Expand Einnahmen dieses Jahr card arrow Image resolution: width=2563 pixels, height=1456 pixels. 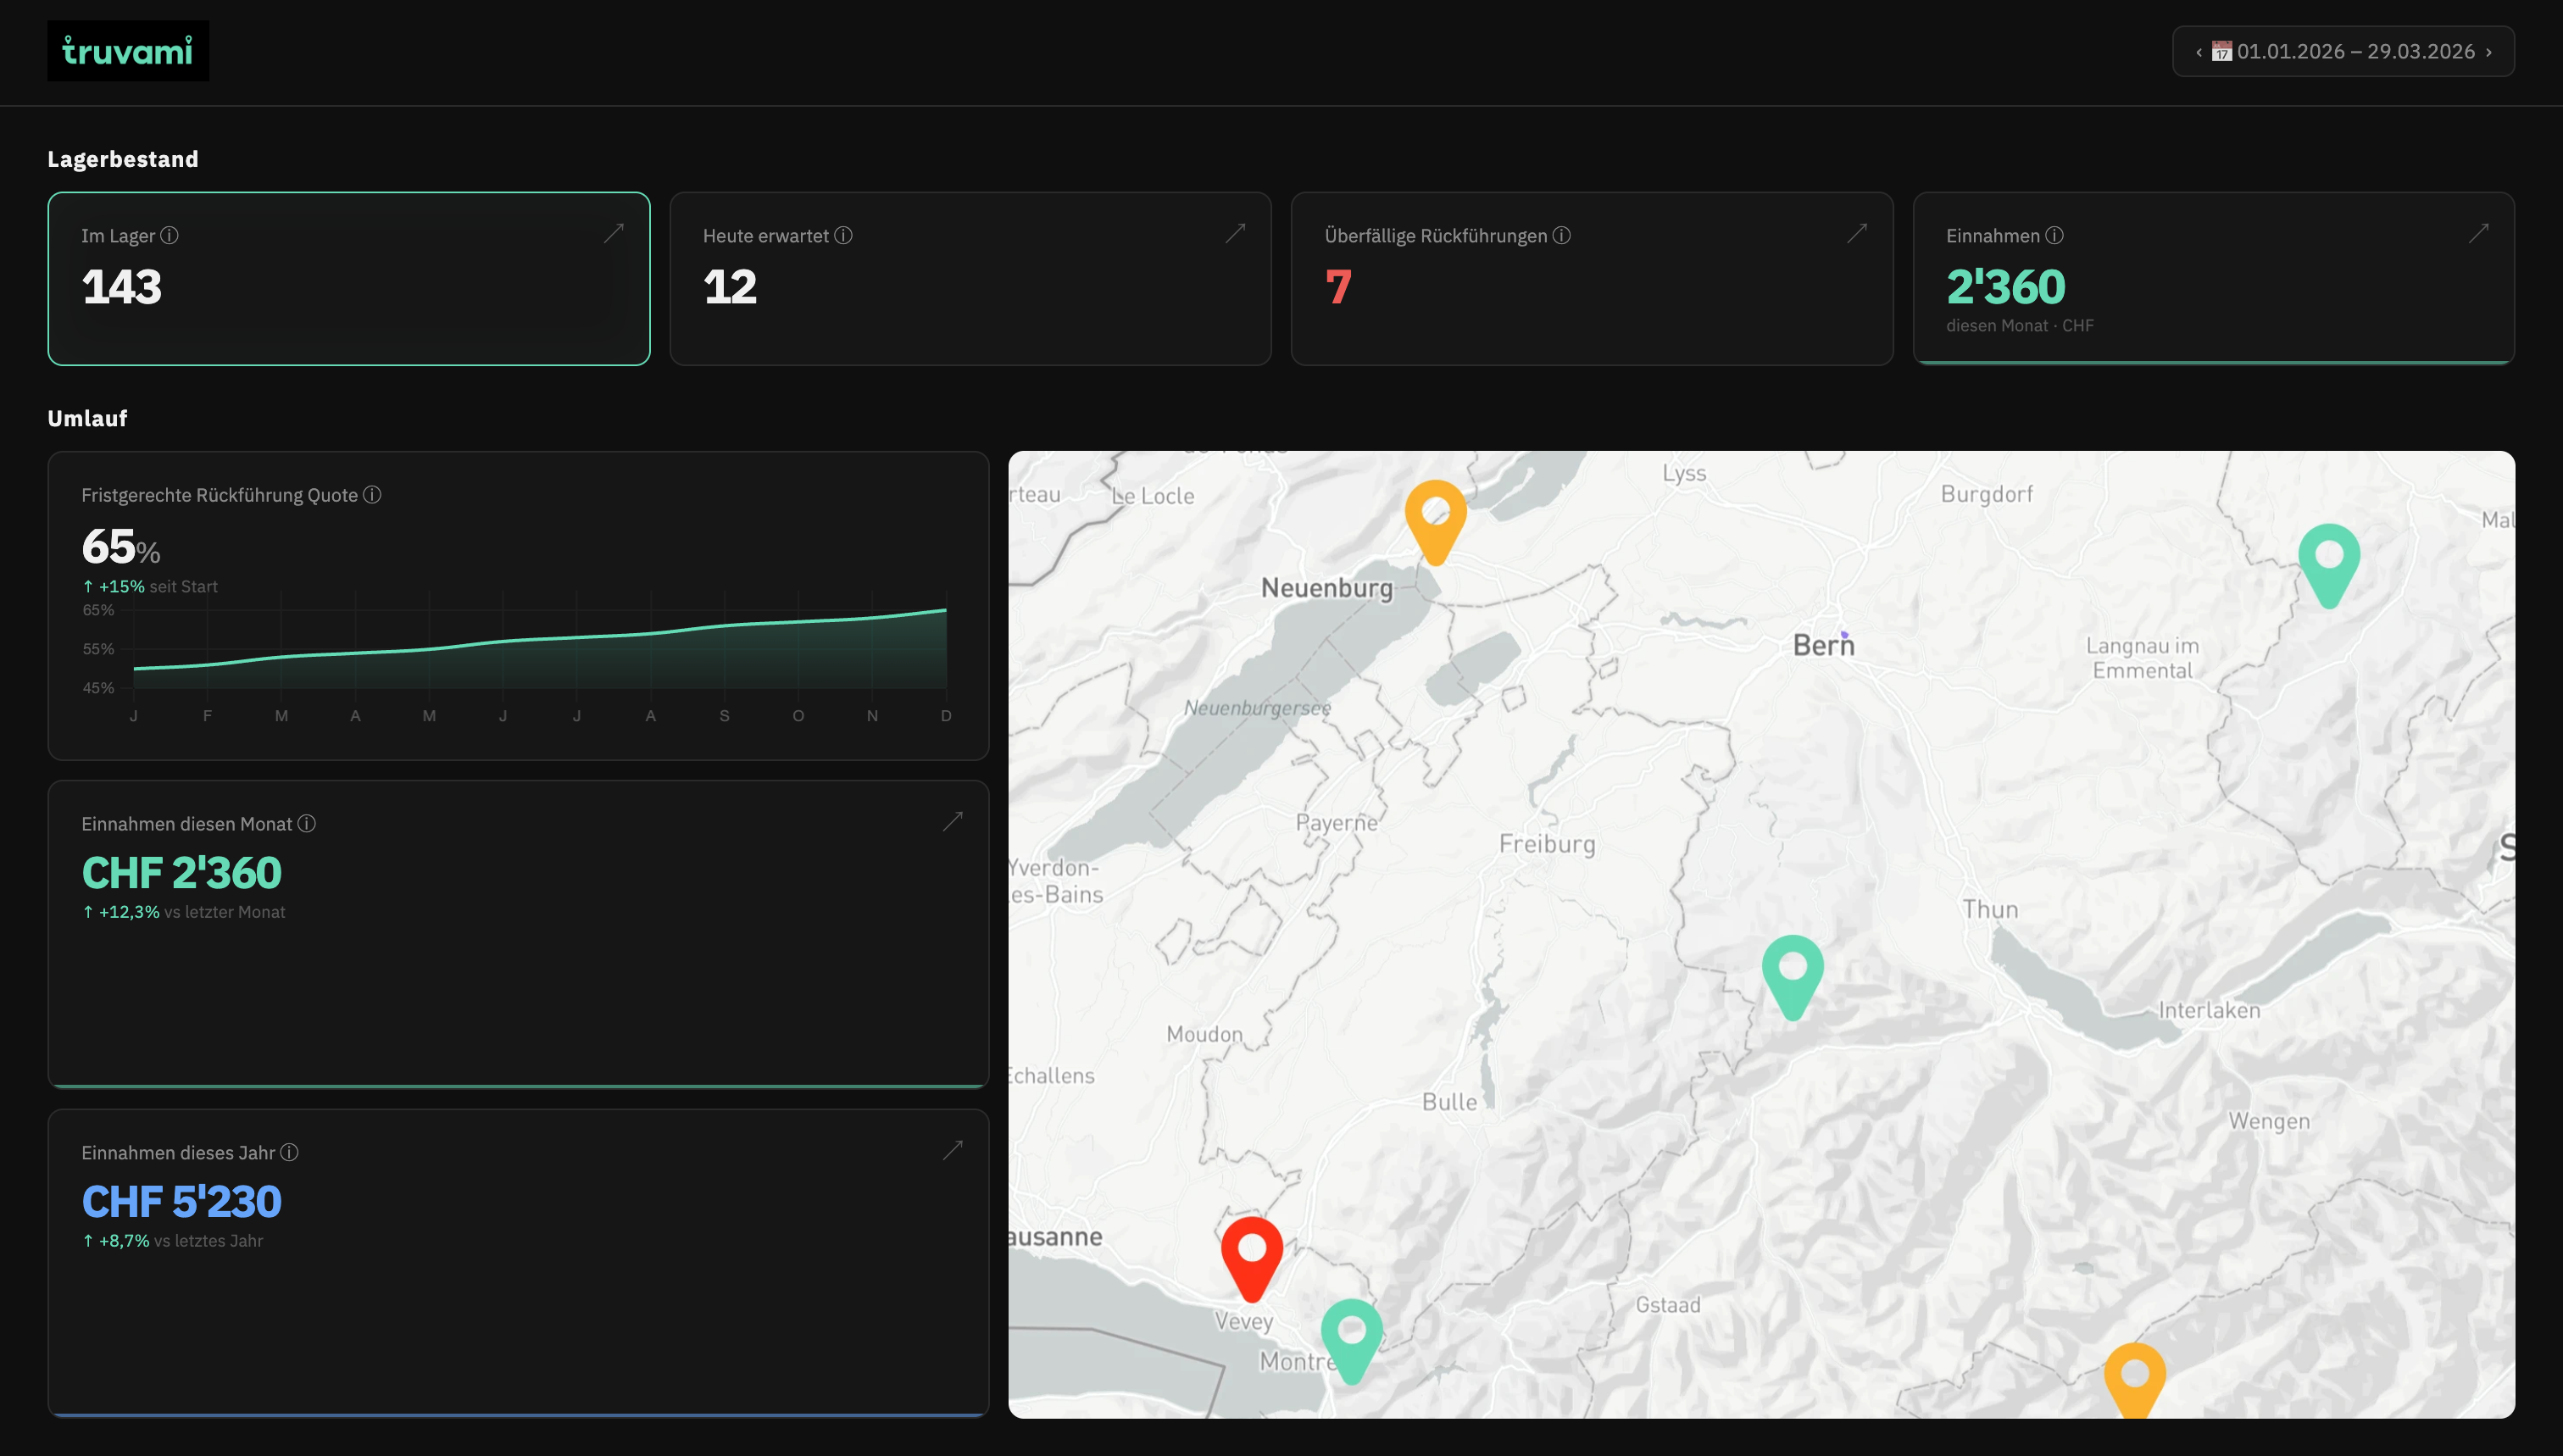tap(952, 1150)
